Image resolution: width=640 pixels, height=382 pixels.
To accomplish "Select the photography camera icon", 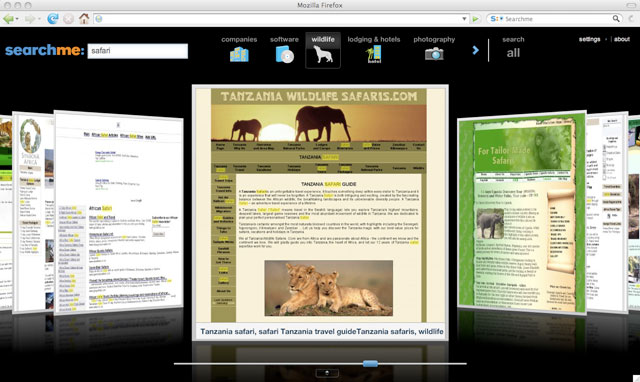I will point(434,53).
